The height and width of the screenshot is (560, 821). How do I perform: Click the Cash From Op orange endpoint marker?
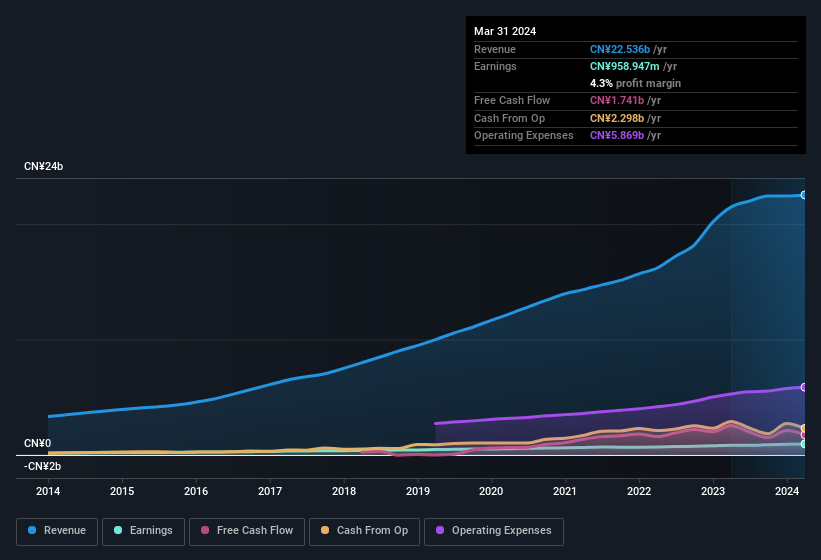pyautogui.click(x=804, y=428)
